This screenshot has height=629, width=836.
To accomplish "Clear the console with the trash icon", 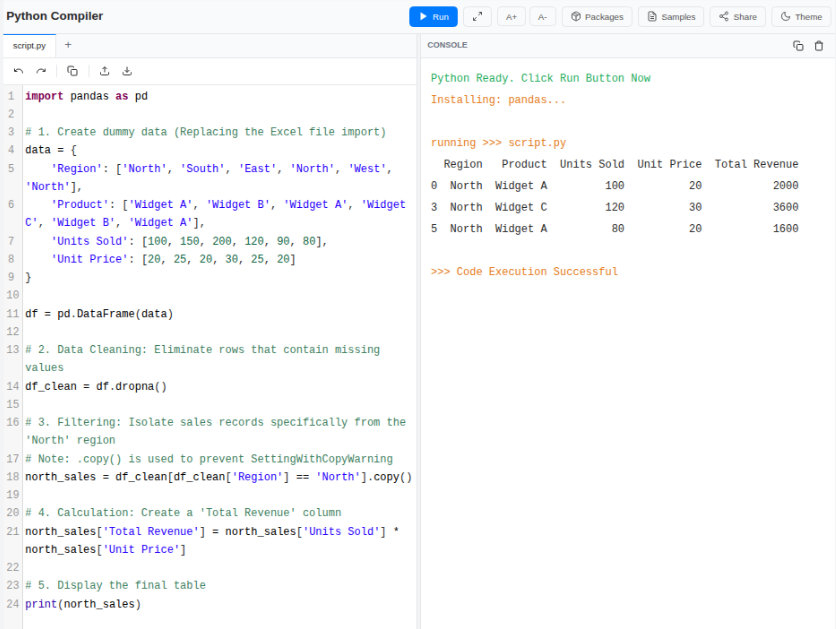I will tap(818, 45).
